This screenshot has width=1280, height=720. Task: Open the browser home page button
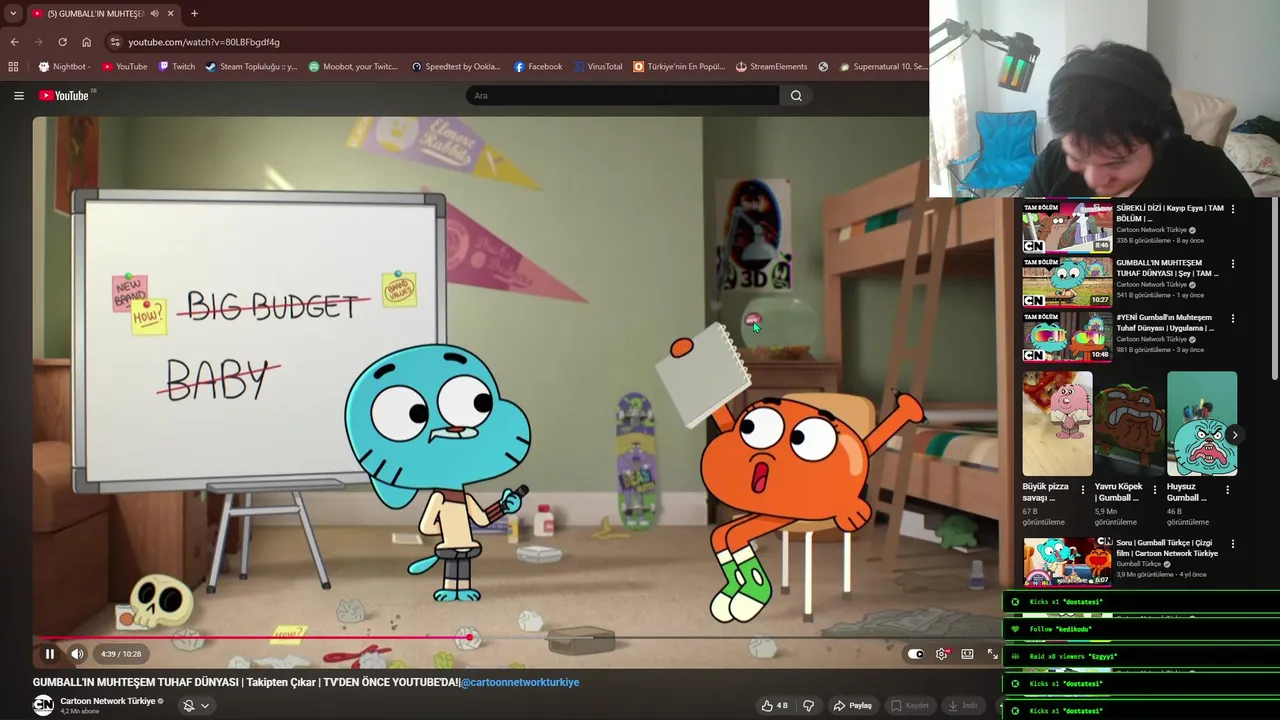(86, 42)
